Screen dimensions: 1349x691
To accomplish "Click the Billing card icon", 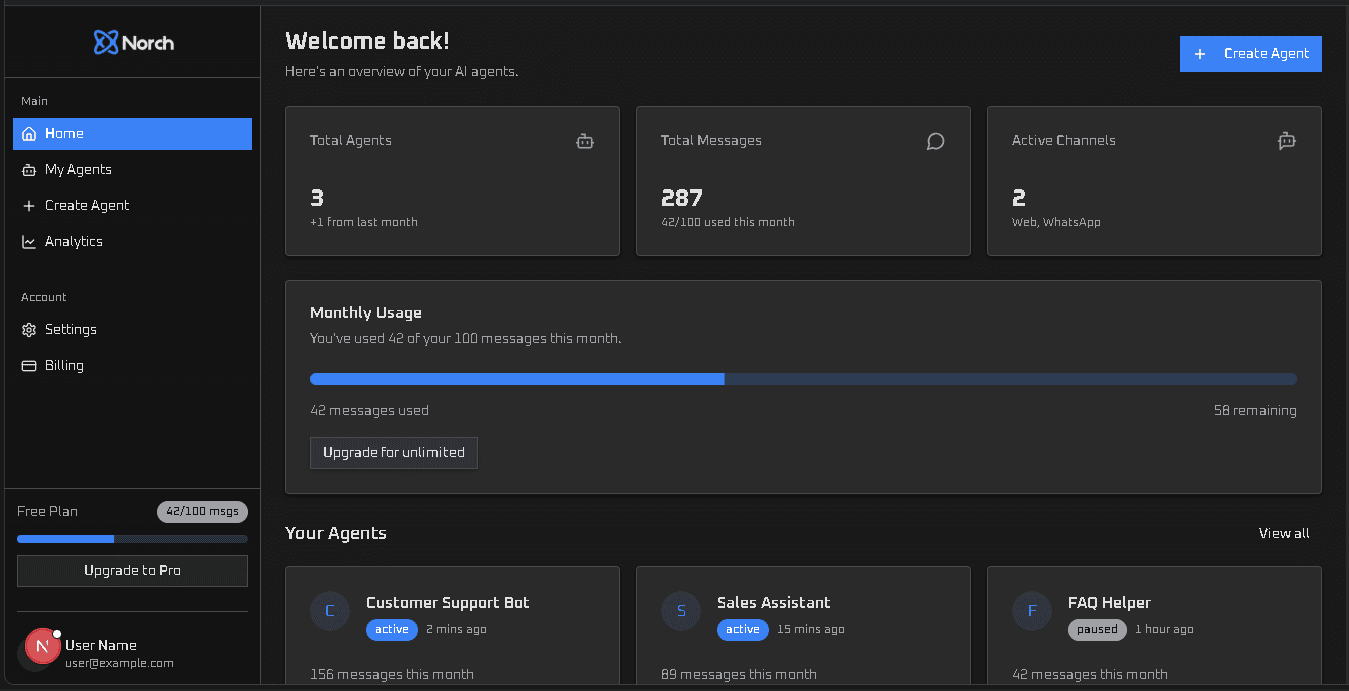I will coord(30,365).
